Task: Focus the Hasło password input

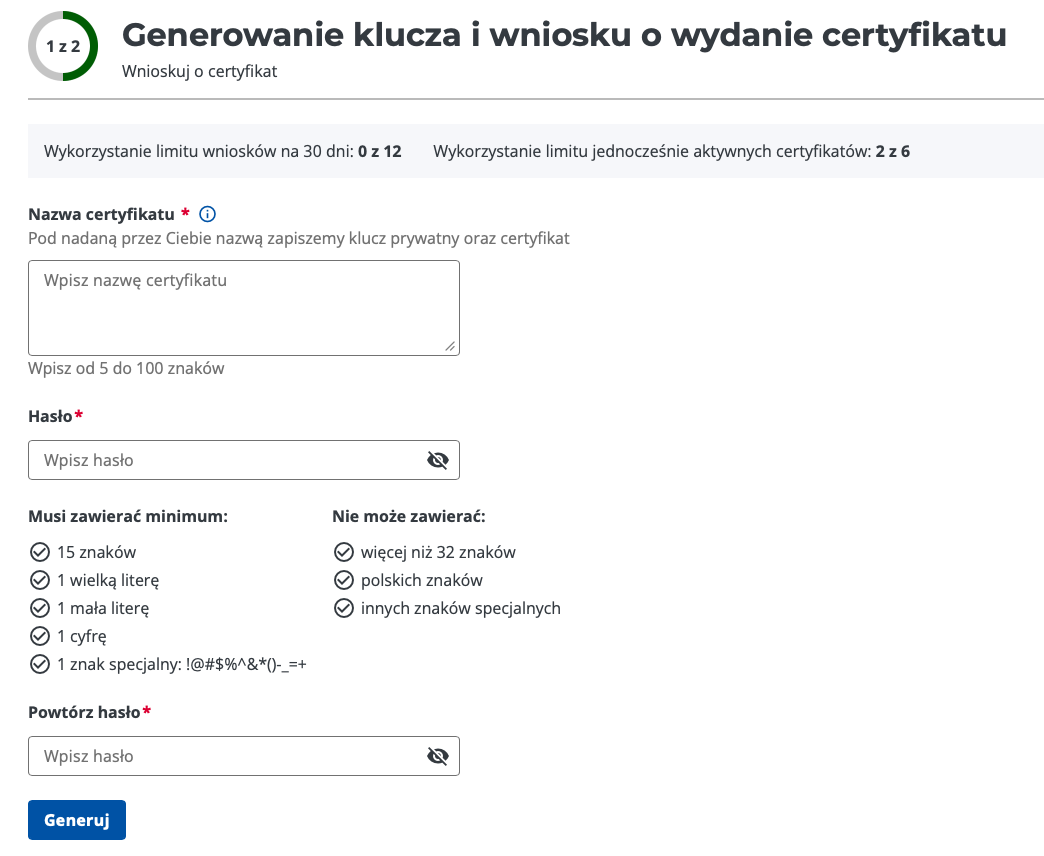Action: pyautogui.click(x=244, y=460)
